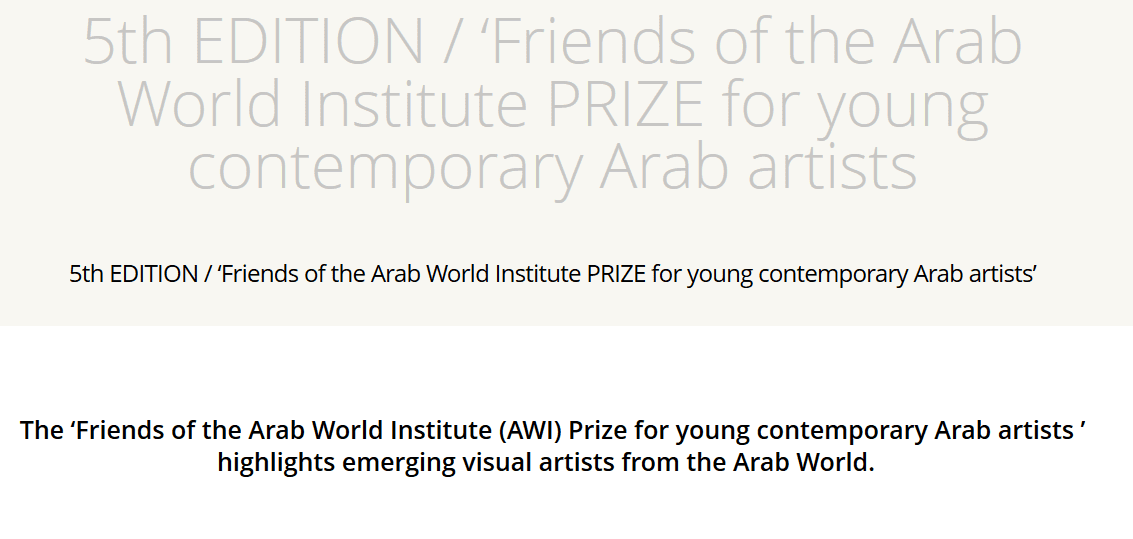Click "5th" in the large faded heading
1133x539 pixels.
click(128, 43)
